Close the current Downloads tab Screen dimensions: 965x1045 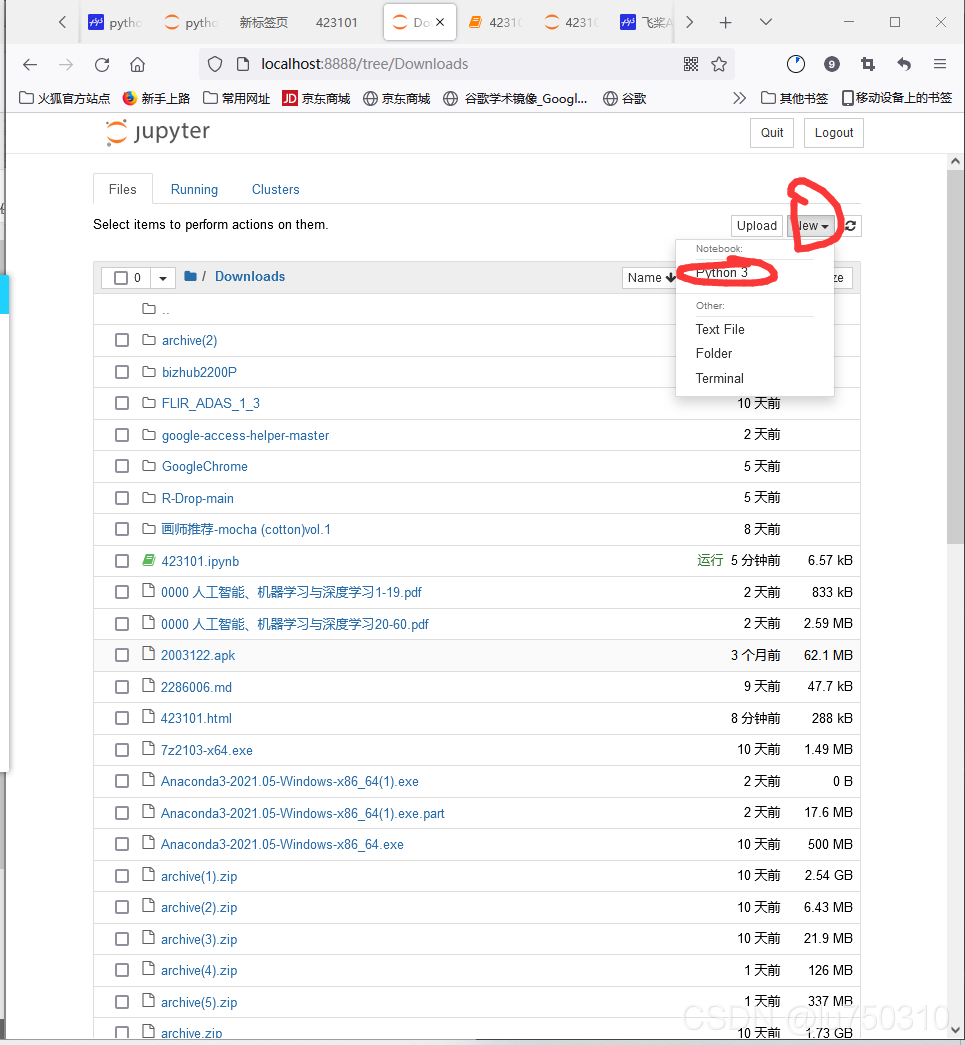[x=440, y=22]
